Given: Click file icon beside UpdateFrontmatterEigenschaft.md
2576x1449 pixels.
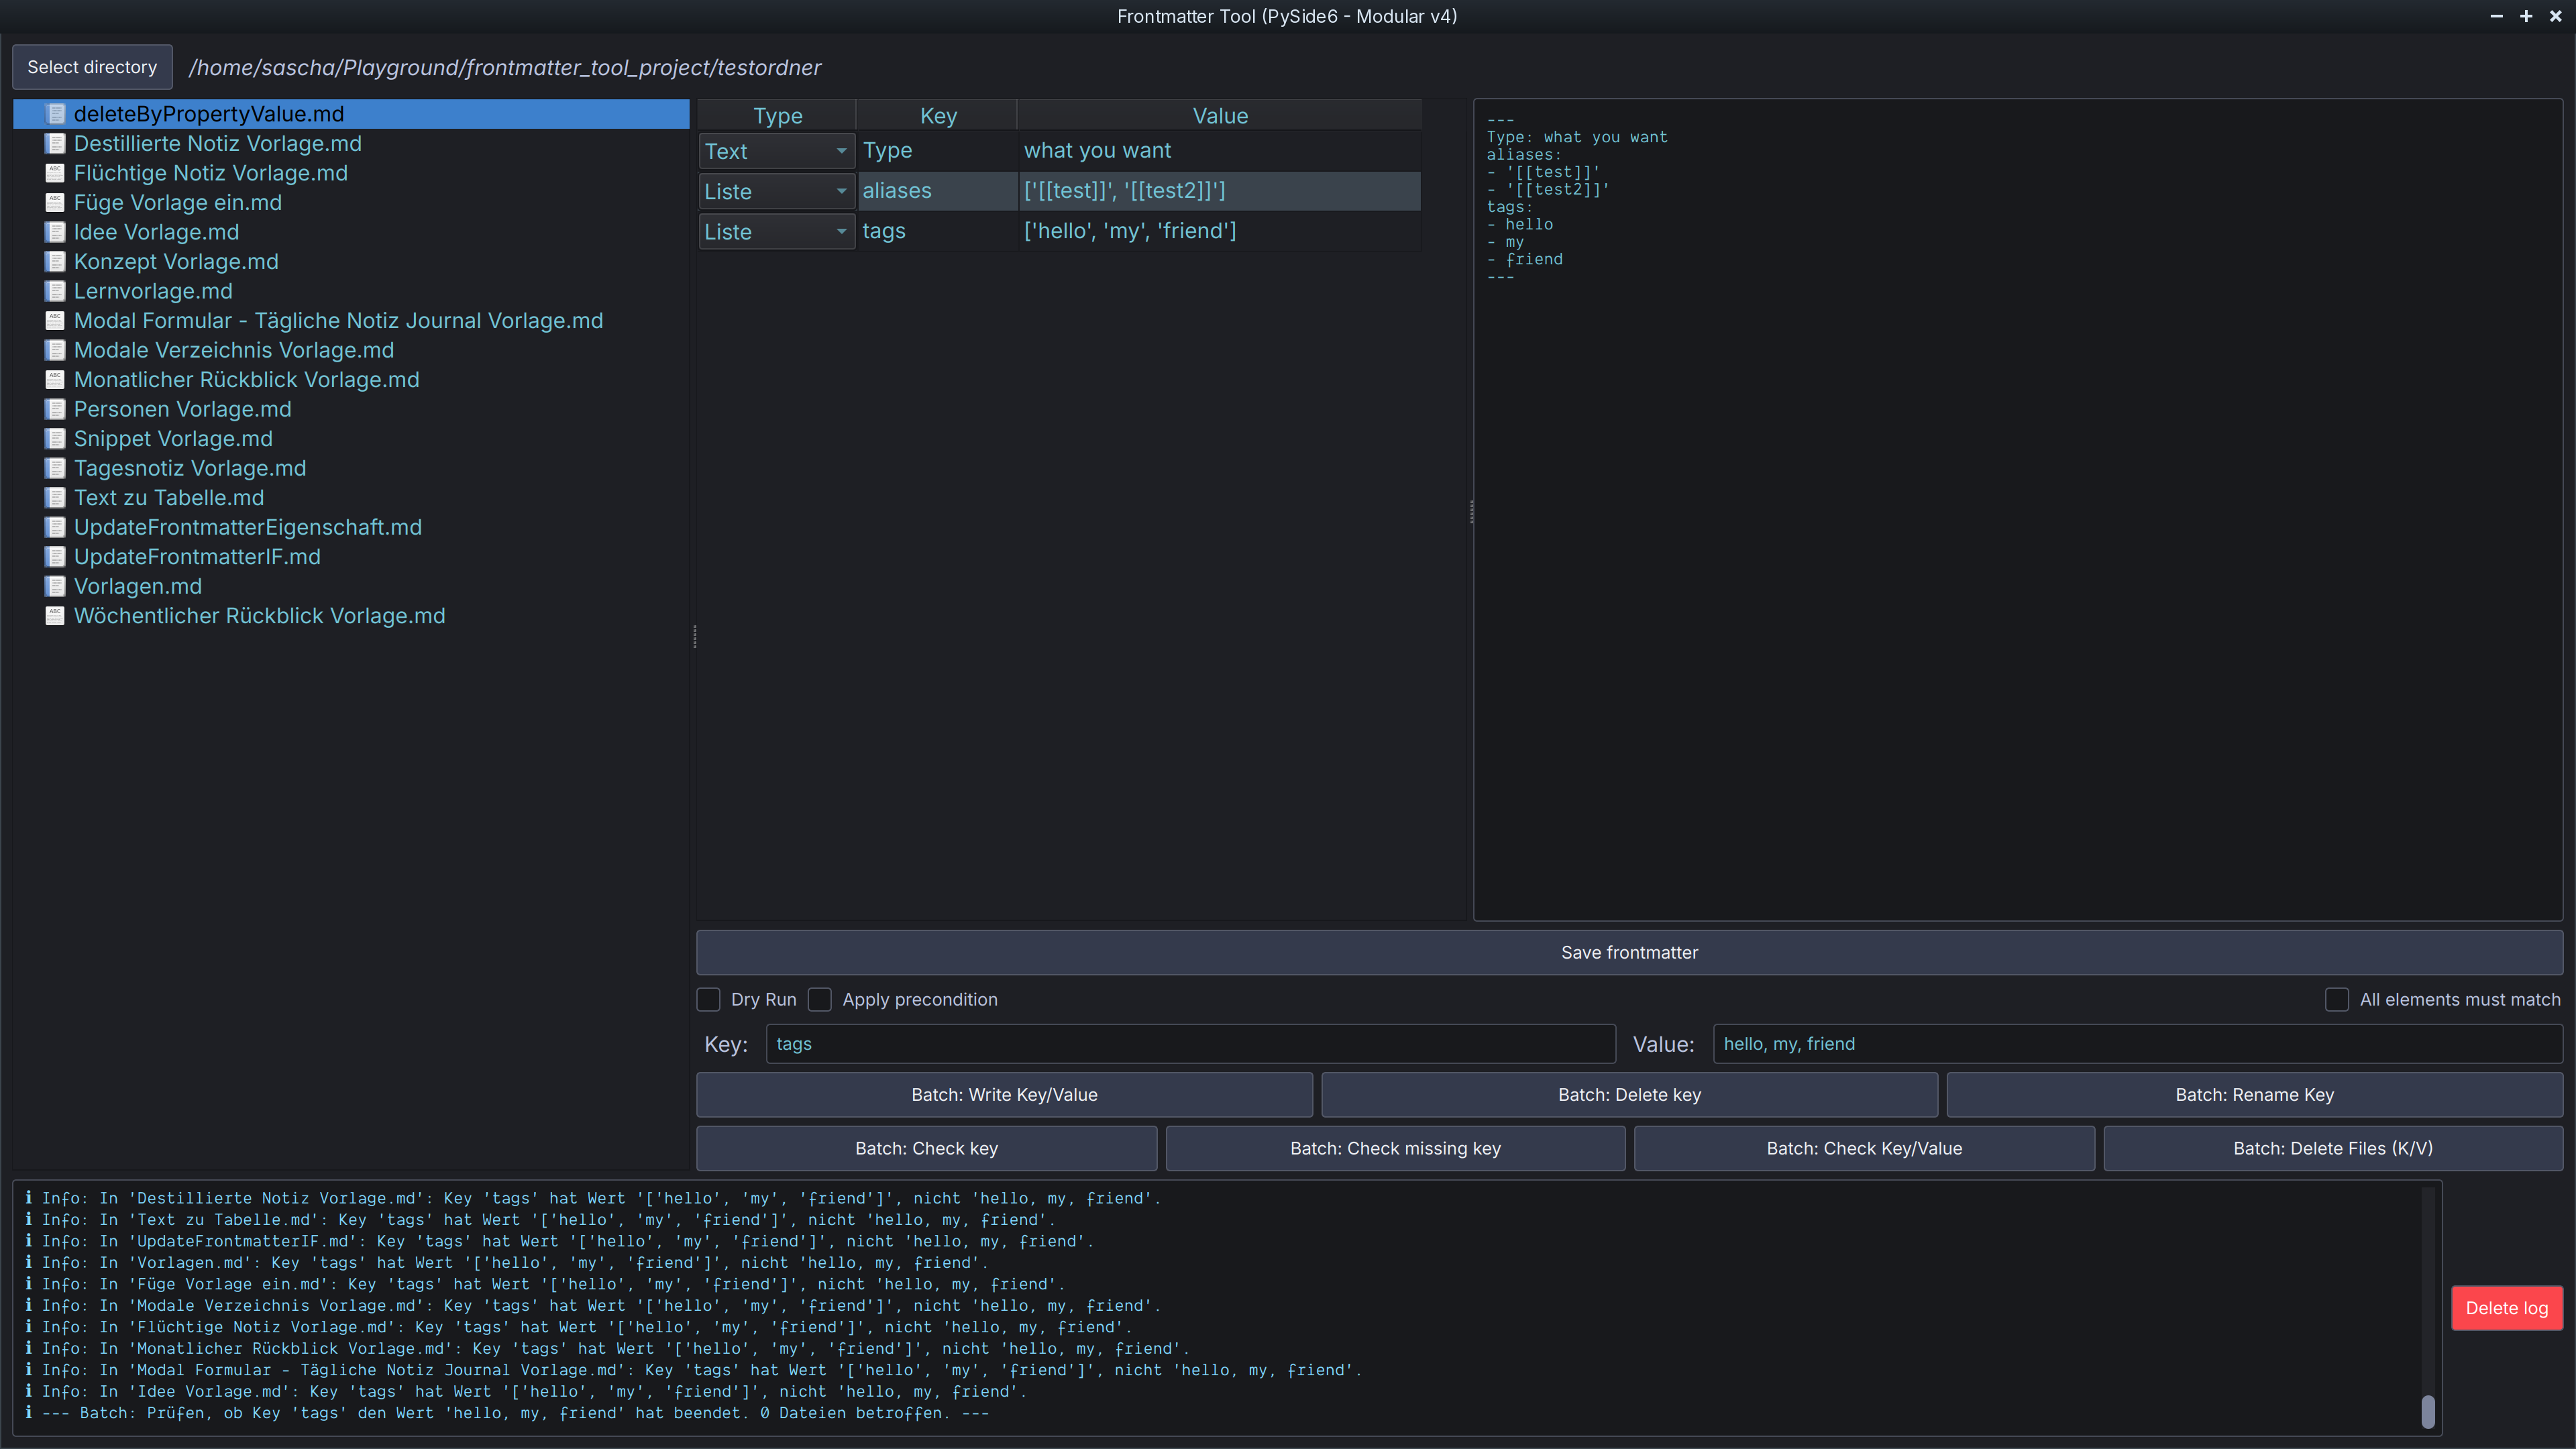Looking at the screenshot, I should [x=56, y=527].
